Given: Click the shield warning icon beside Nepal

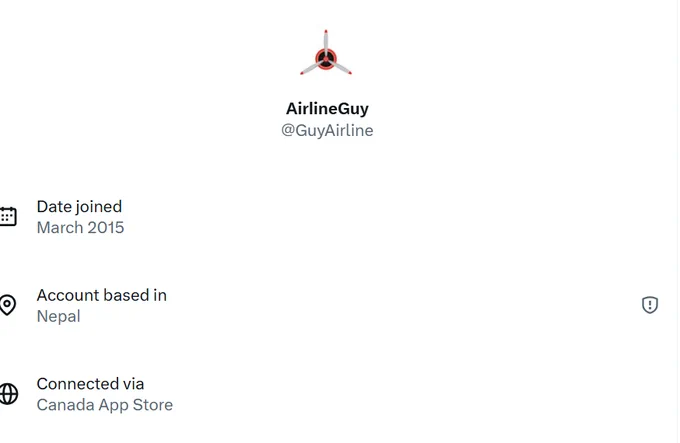Looking at the screenshot, I should click(650, 305).
